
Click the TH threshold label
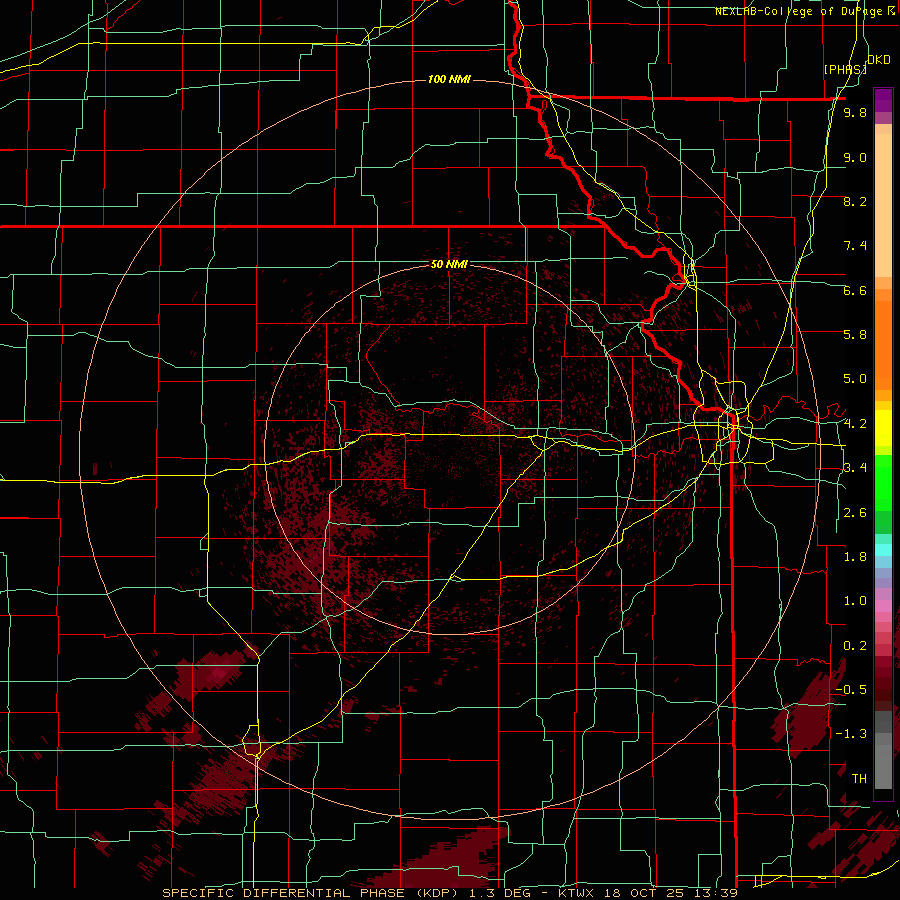click(859, 779)
